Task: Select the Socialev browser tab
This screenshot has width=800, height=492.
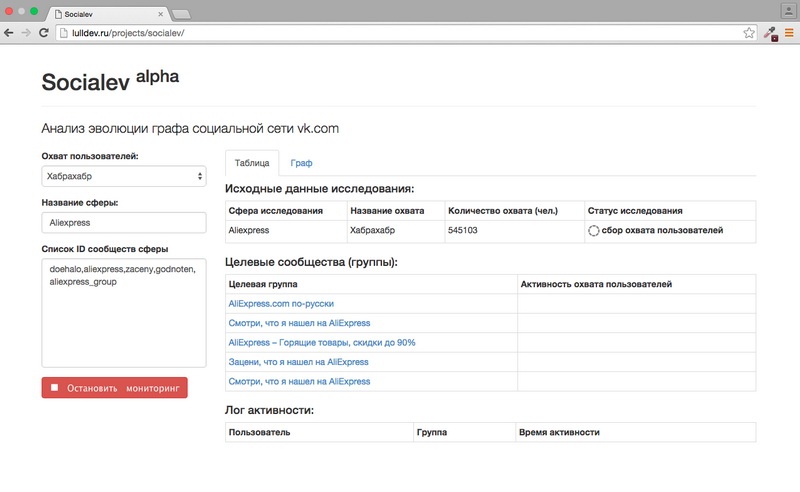Action: point(109,14)
